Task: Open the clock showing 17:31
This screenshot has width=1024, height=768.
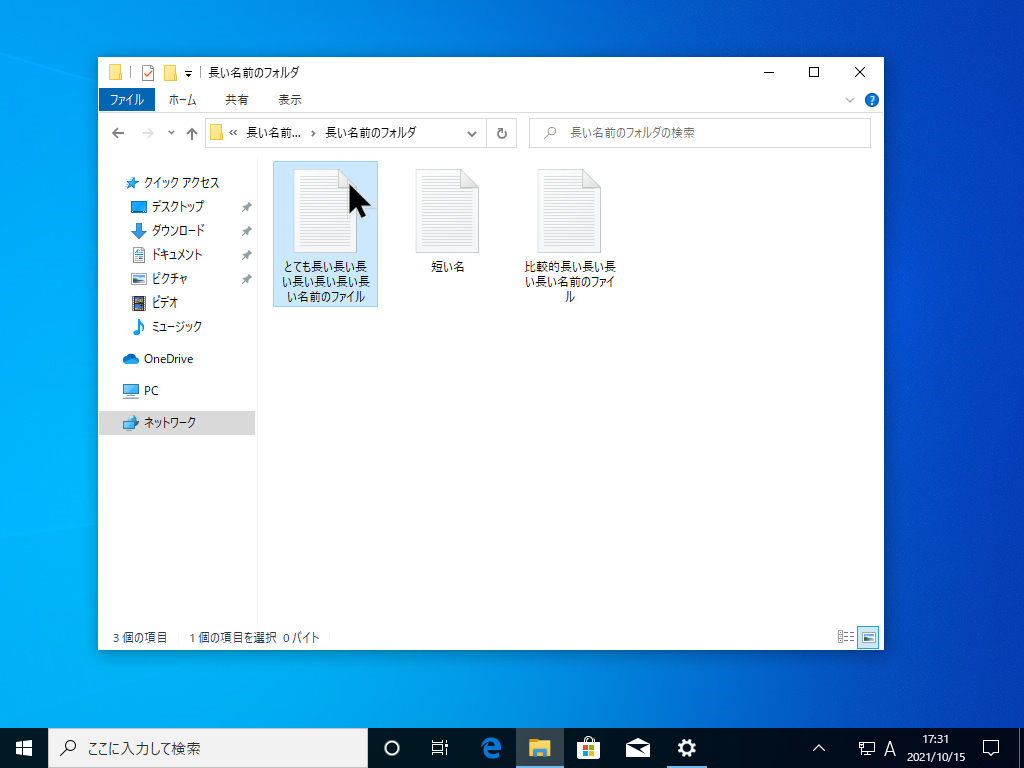Action: tap(936, 748)
